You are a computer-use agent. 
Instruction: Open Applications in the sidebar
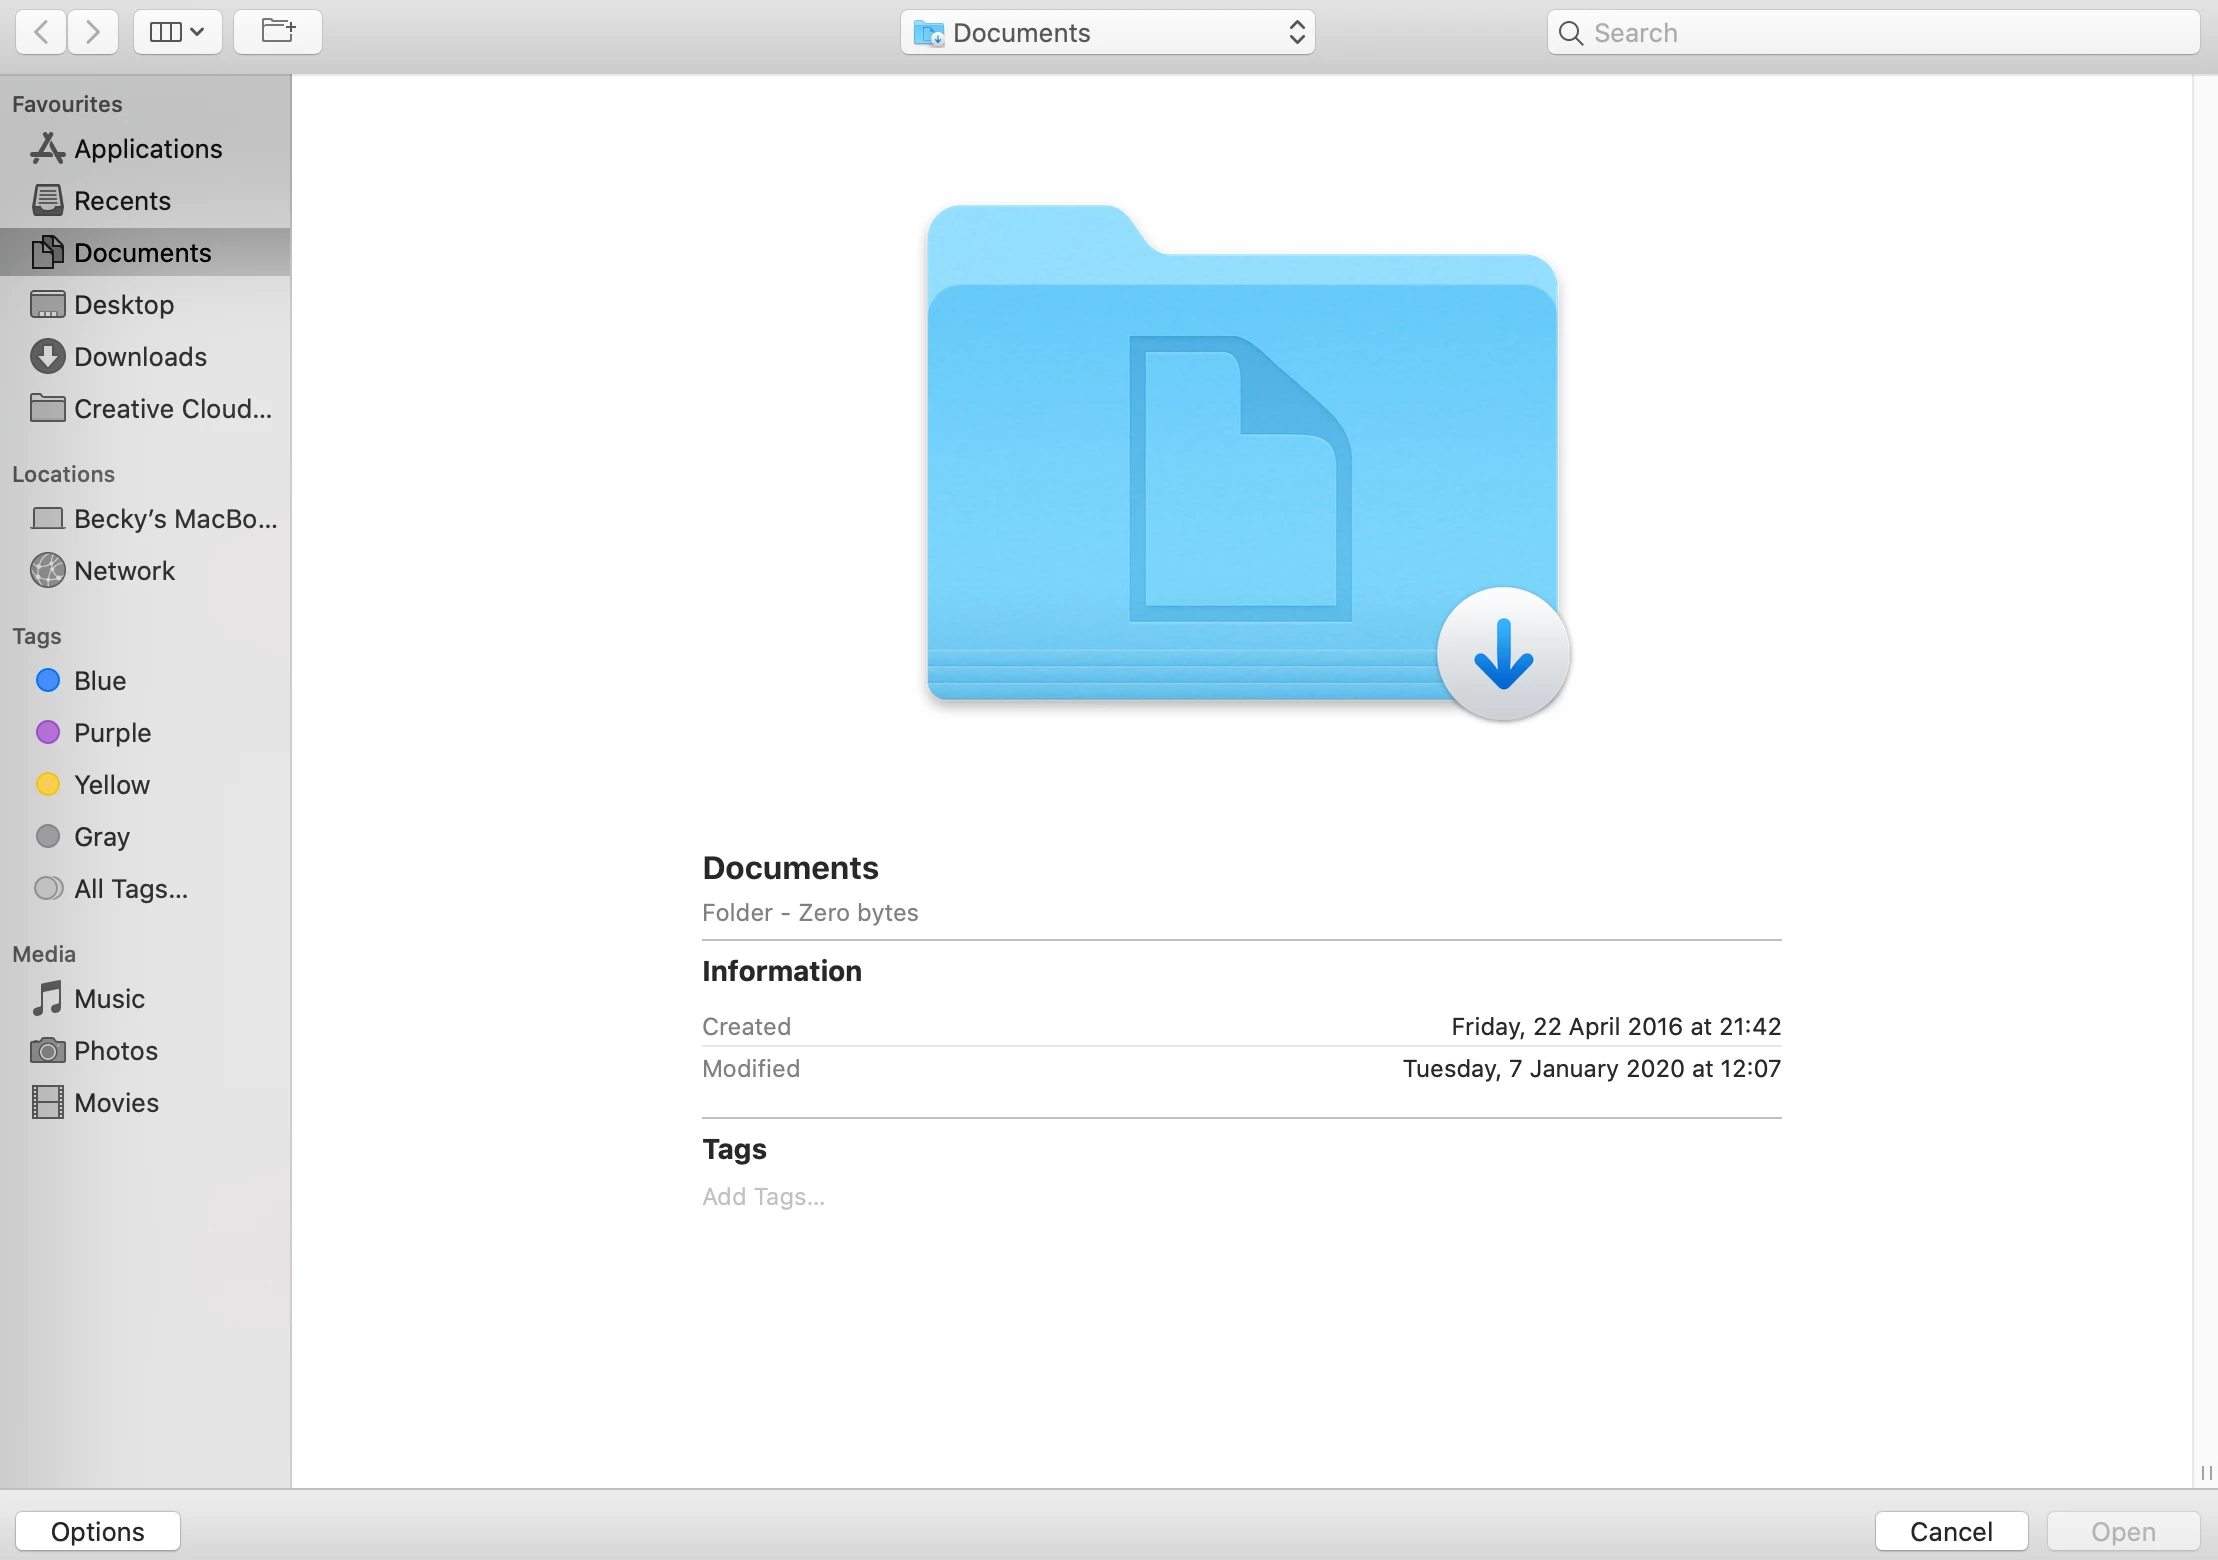click(148, 149)
